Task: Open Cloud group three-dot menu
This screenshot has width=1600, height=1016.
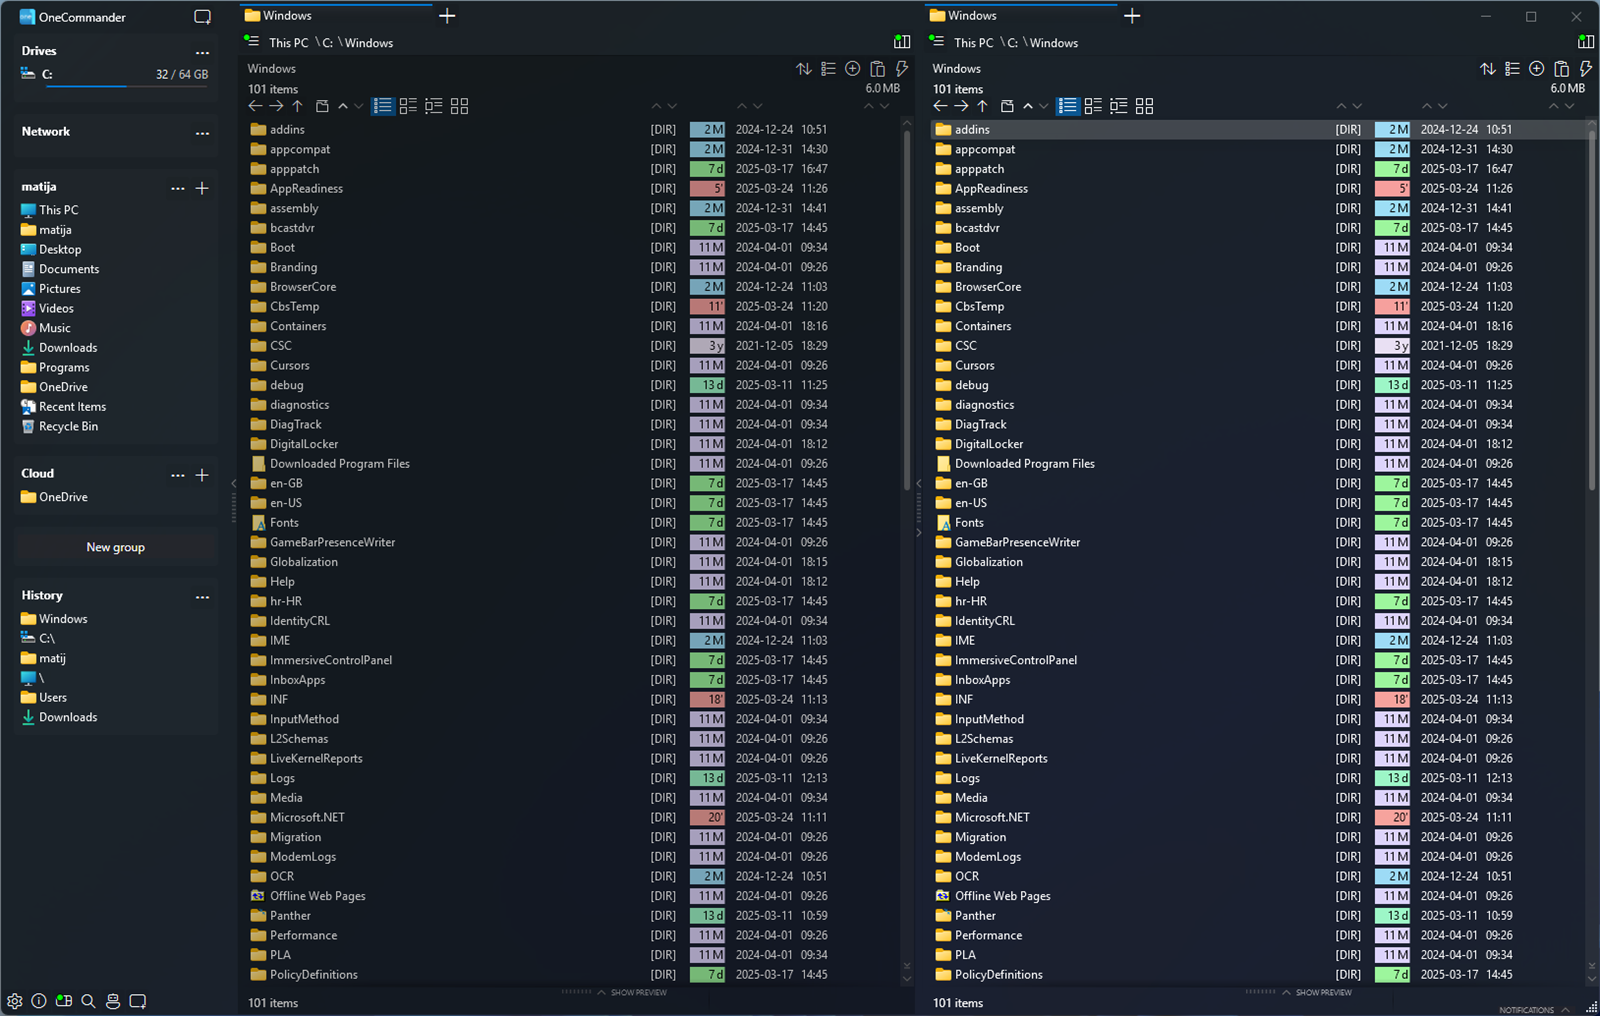Action: (177, 475)
